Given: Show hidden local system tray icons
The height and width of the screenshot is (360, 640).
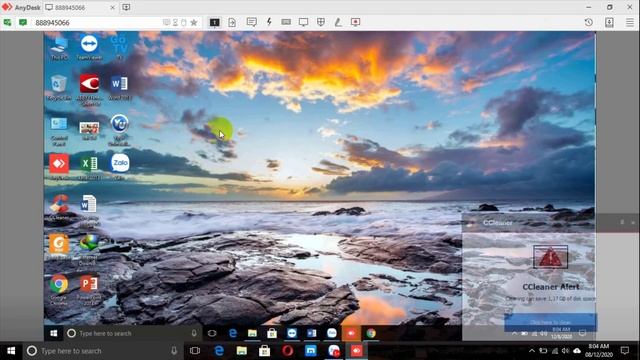Looking at the screenshot, I should [531, 351].
